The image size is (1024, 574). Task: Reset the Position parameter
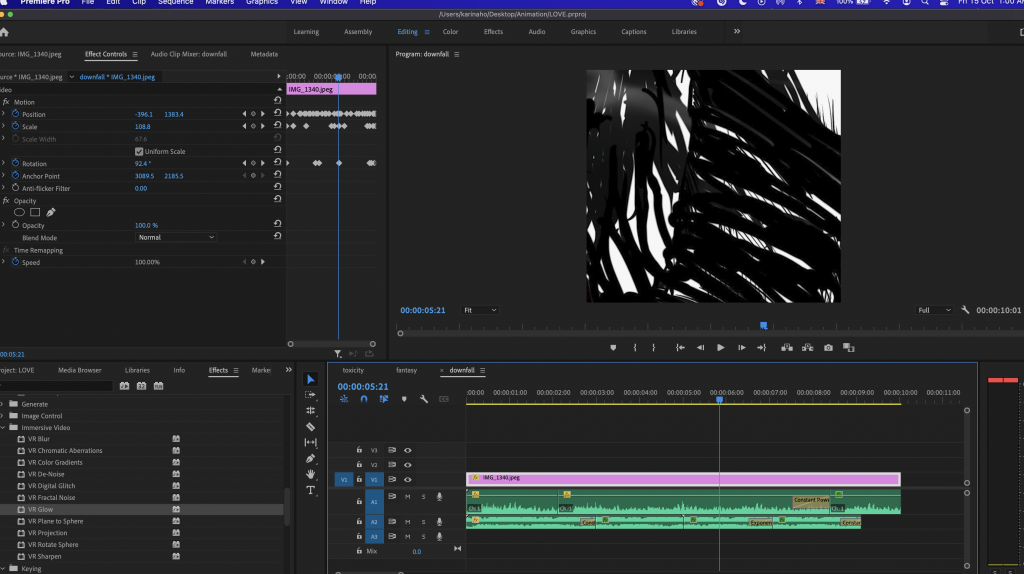point(277,114)
